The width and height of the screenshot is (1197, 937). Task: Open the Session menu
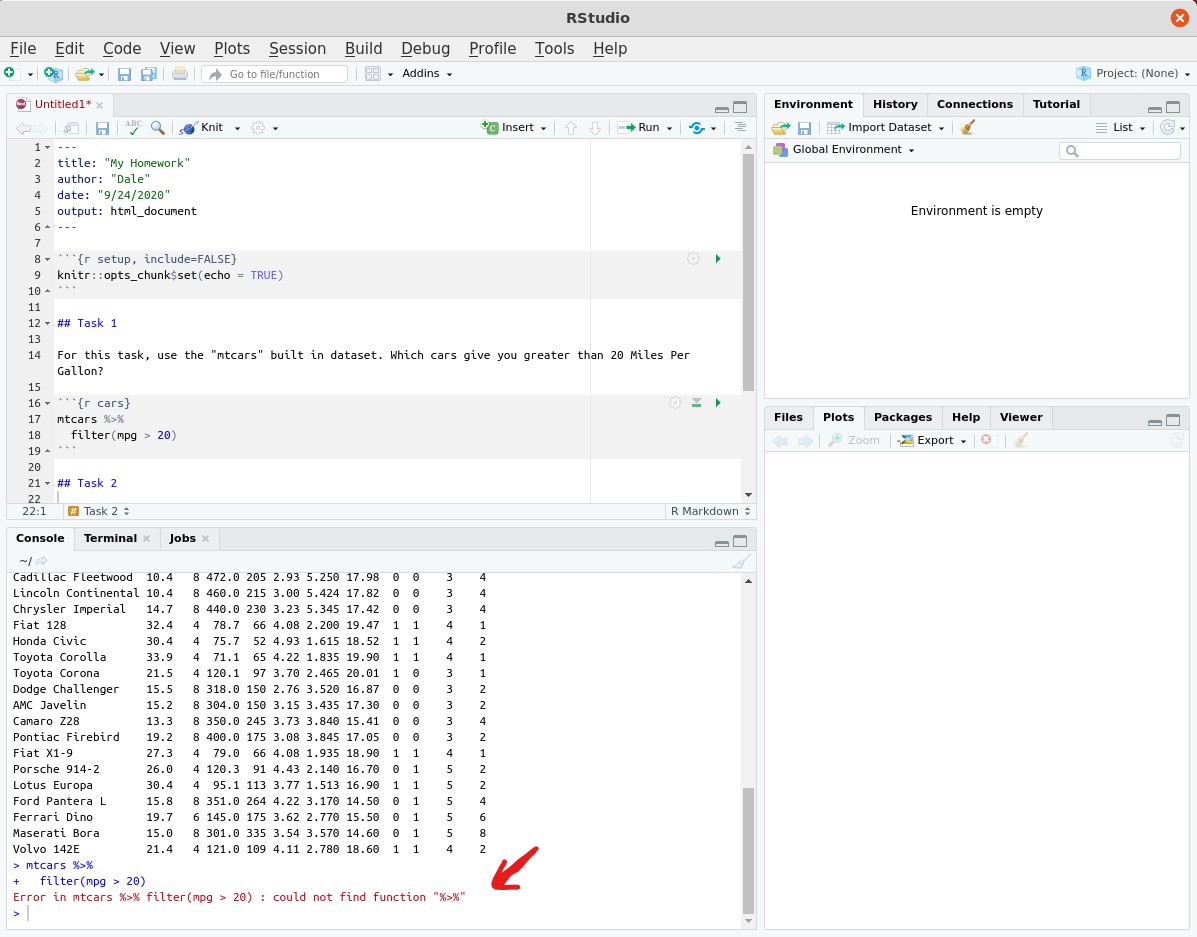point(297,48)
